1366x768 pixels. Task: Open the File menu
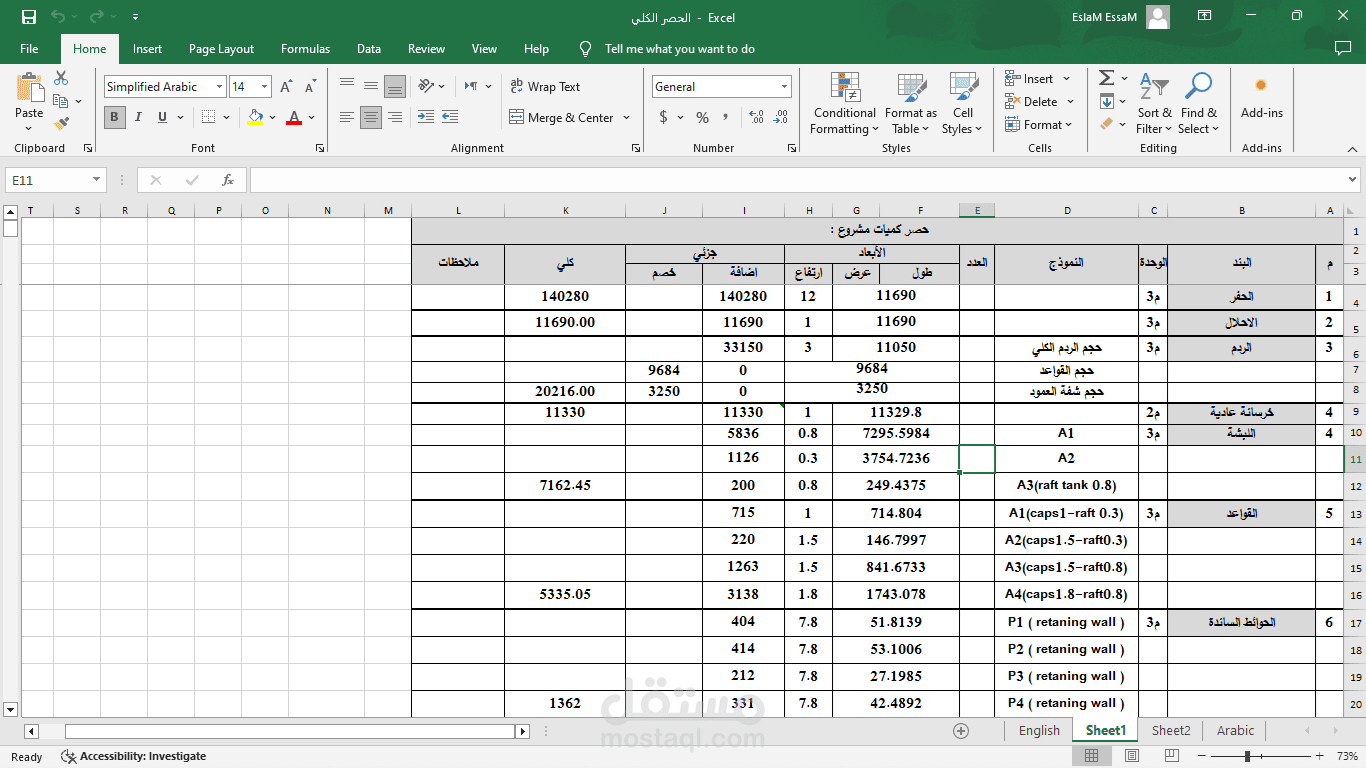click(29, 48)
